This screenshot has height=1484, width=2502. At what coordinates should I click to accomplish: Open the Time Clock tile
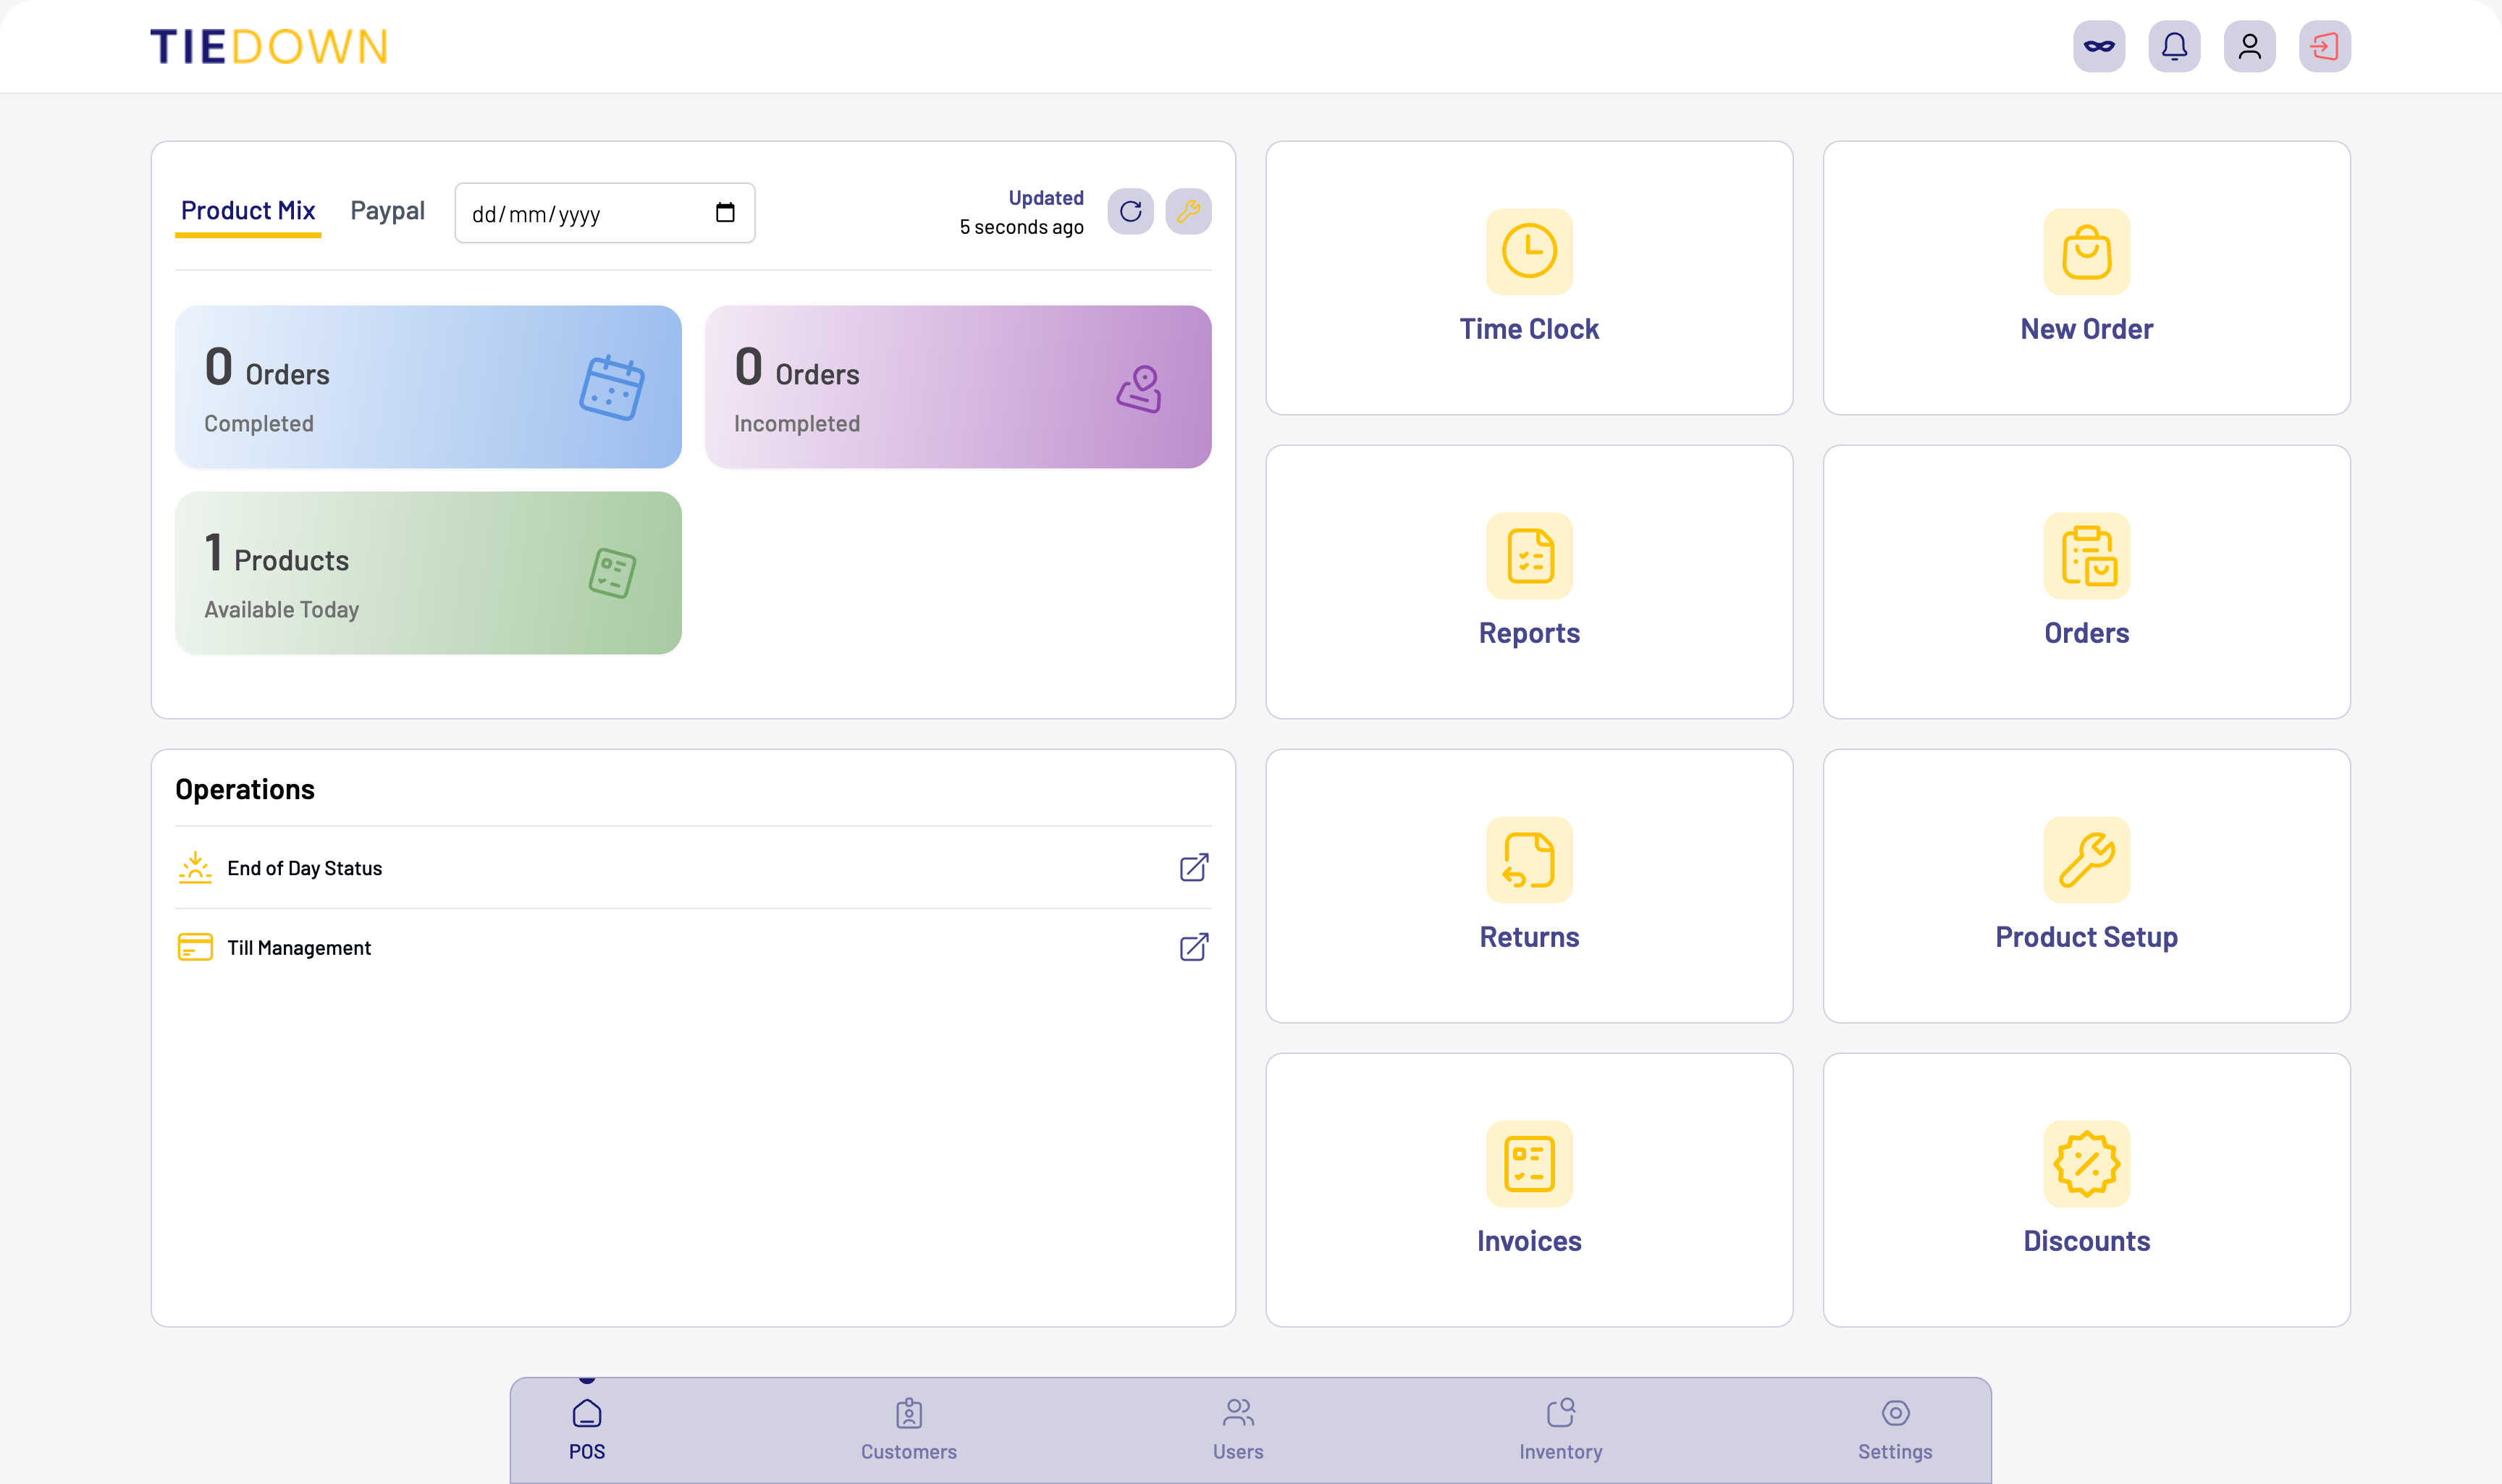(1528, 278)
